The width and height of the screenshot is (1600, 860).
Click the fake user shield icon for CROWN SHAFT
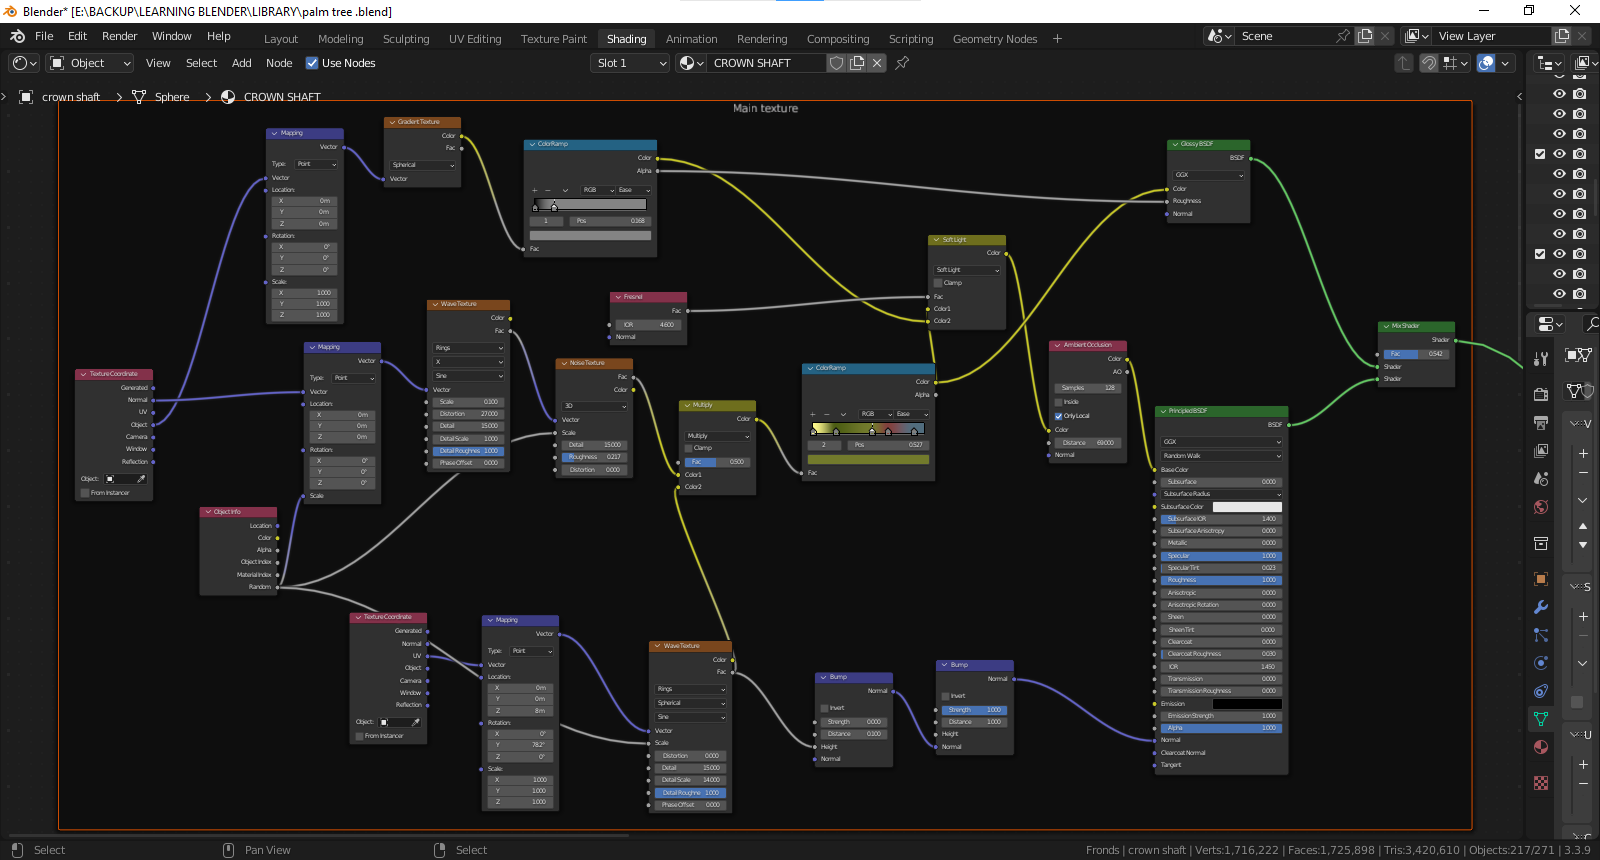837,63
